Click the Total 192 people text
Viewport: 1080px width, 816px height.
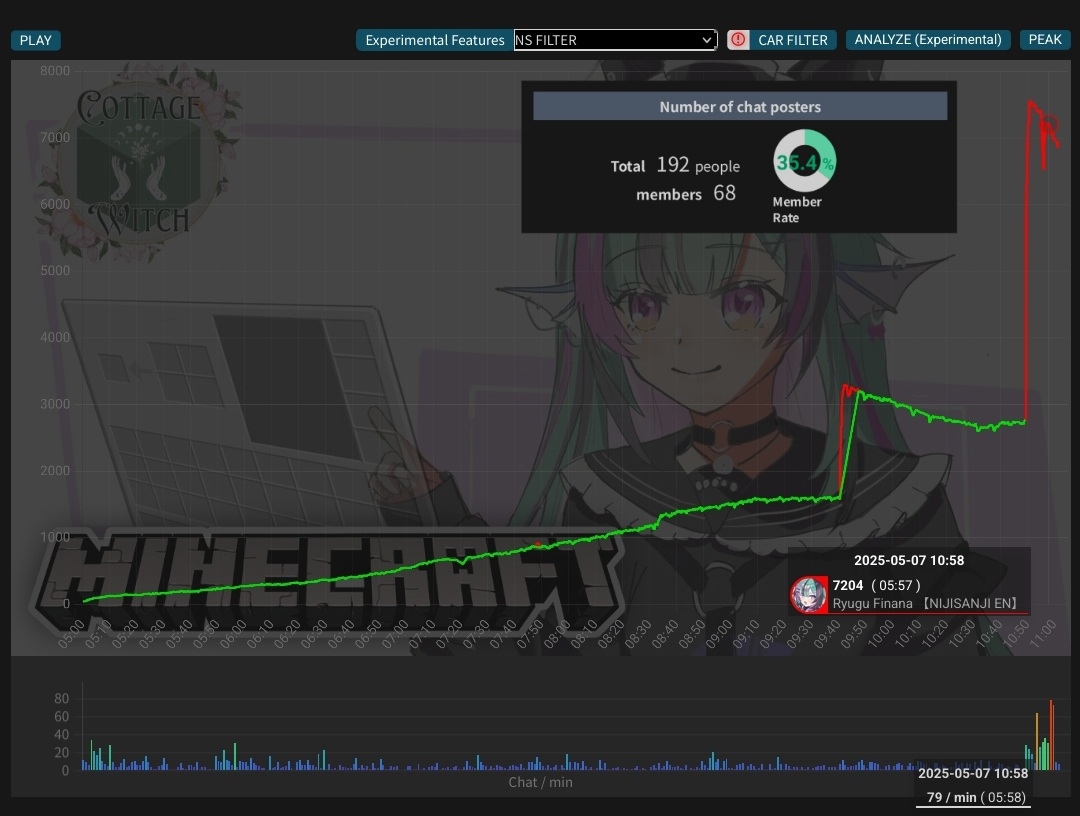[675, 165]
